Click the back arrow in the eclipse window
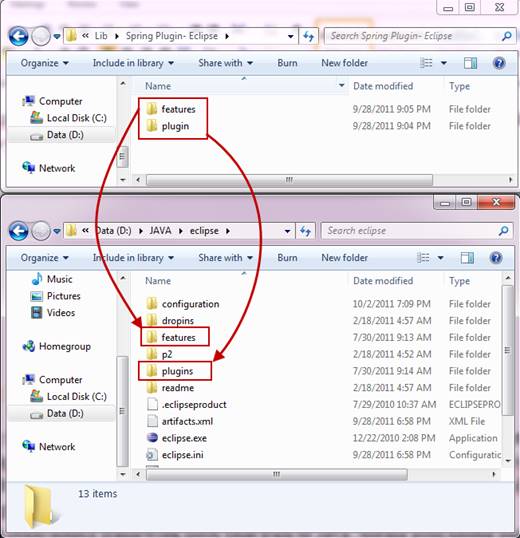This screenshot has height=538, width=520. coord(18,231)
